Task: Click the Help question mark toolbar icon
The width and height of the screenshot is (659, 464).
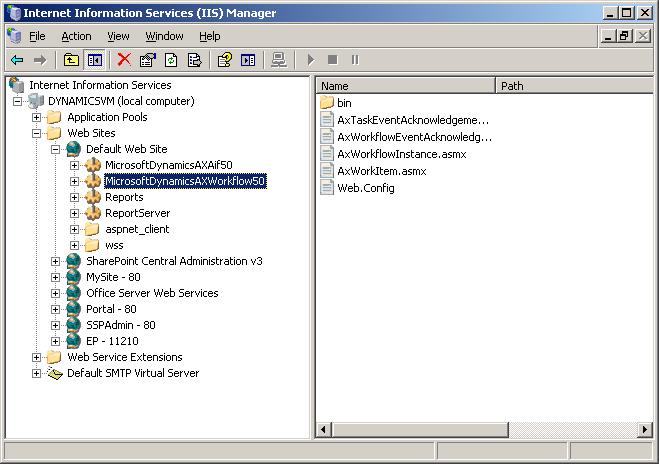Action: point(225,60)
